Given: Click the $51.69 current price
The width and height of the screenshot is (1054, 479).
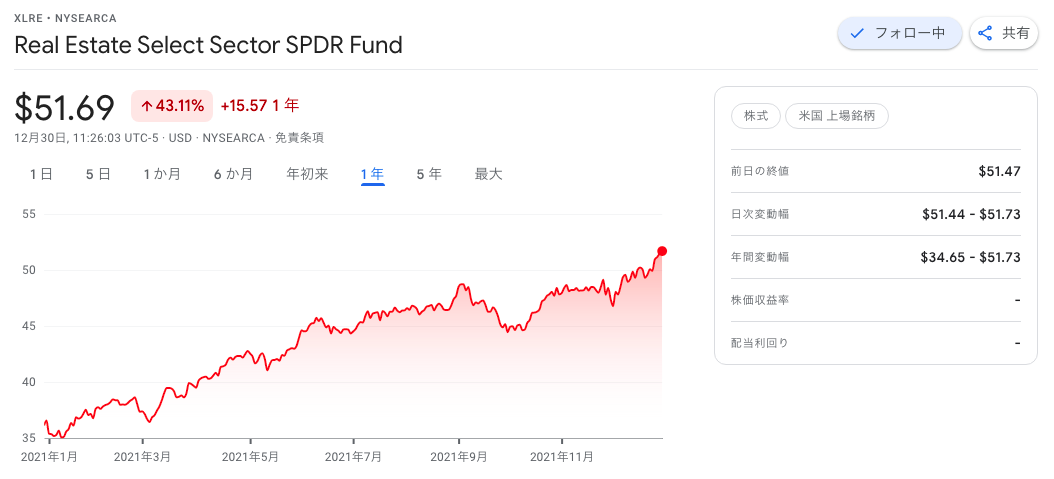Looking at the screenshot, I should 65,107.
